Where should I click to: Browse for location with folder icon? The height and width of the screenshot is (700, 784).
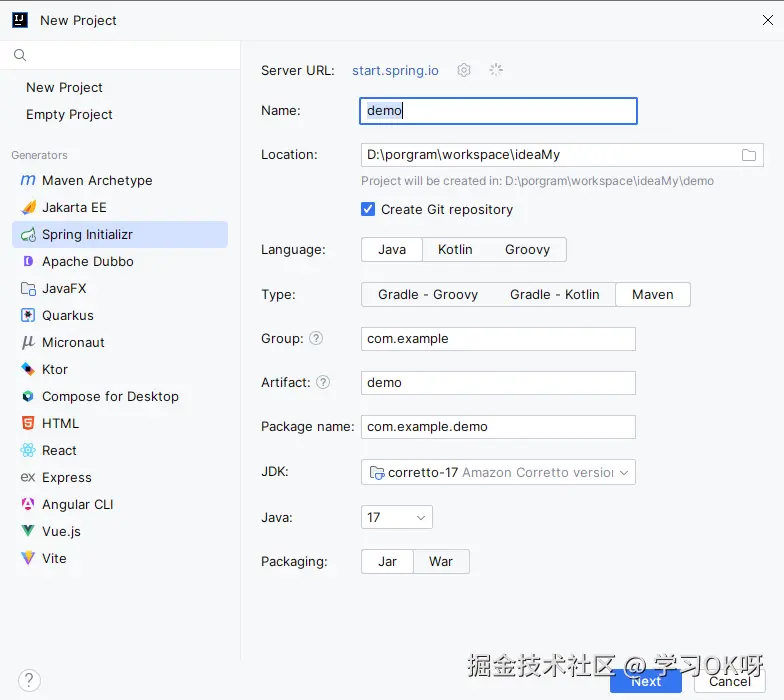point(748,155)
